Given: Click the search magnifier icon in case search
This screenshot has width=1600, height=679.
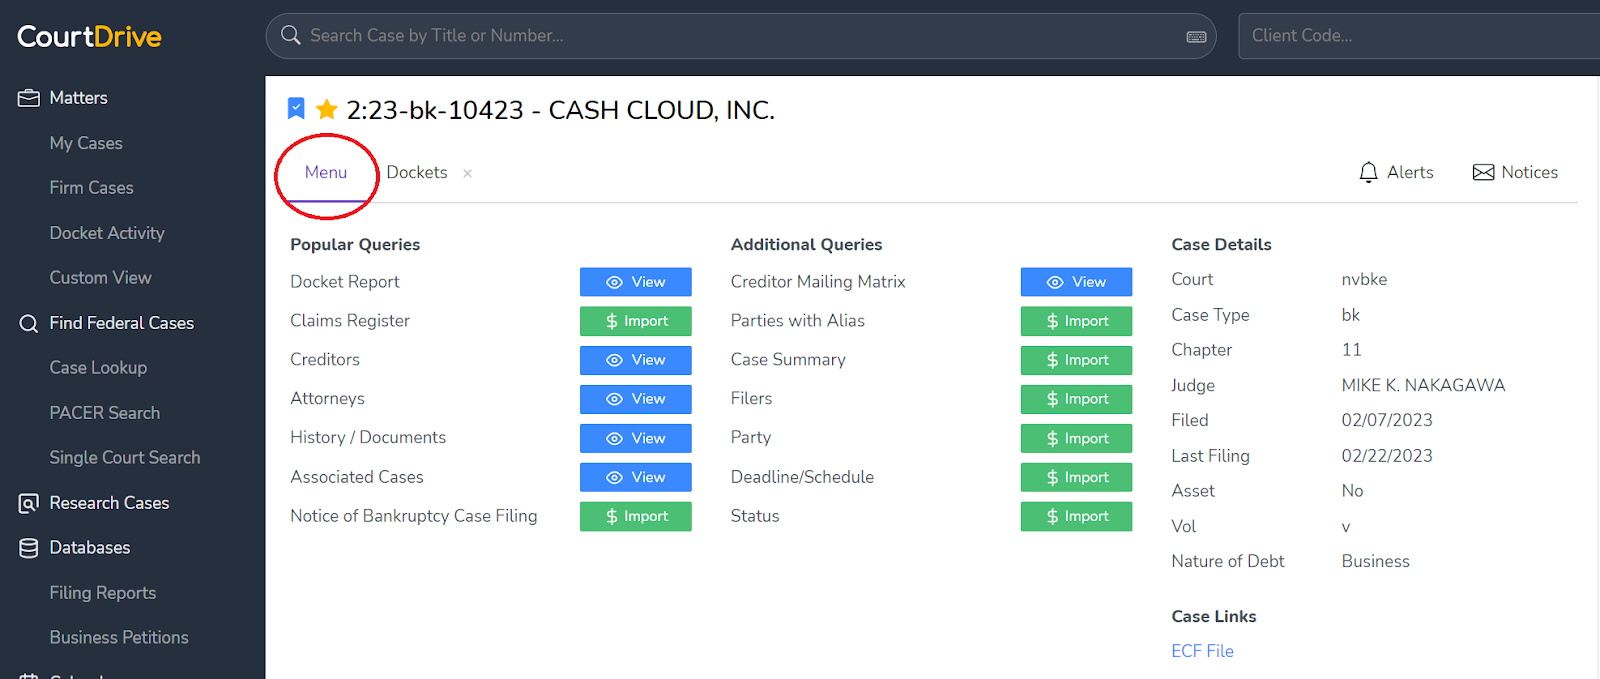Looking at the screenshot, I should 291,35.
